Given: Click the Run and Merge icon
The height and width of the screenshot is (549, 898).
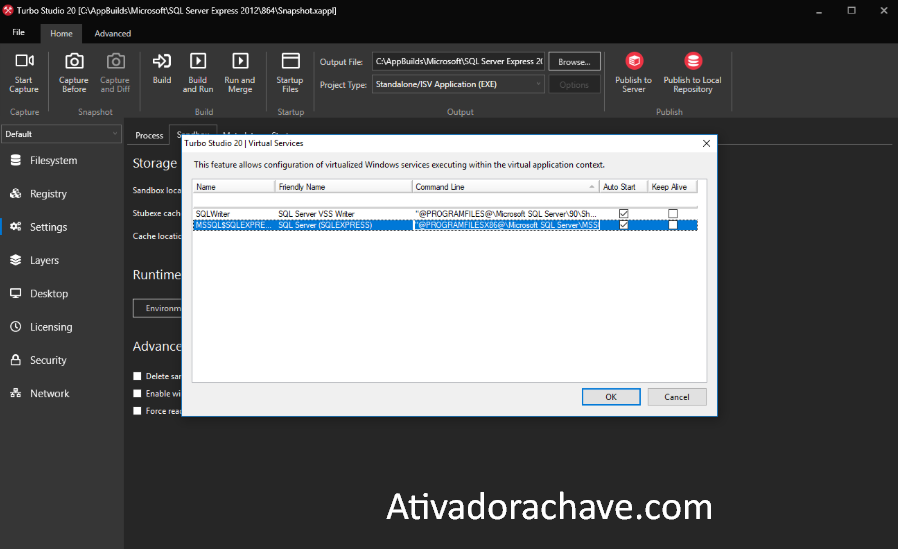Looking at the screenshot, I should click(x=239, y=62).
